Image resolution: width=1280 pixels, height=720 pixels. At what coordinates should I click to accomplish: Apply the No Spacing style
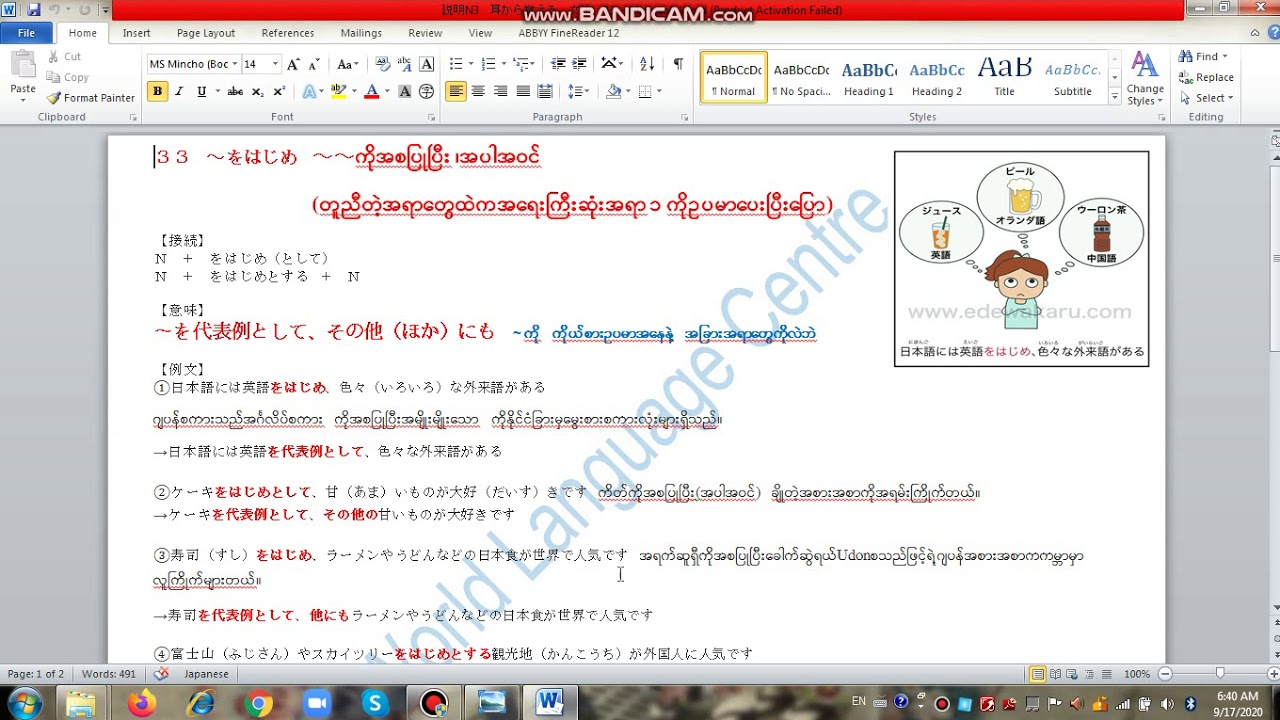[802, 78]
